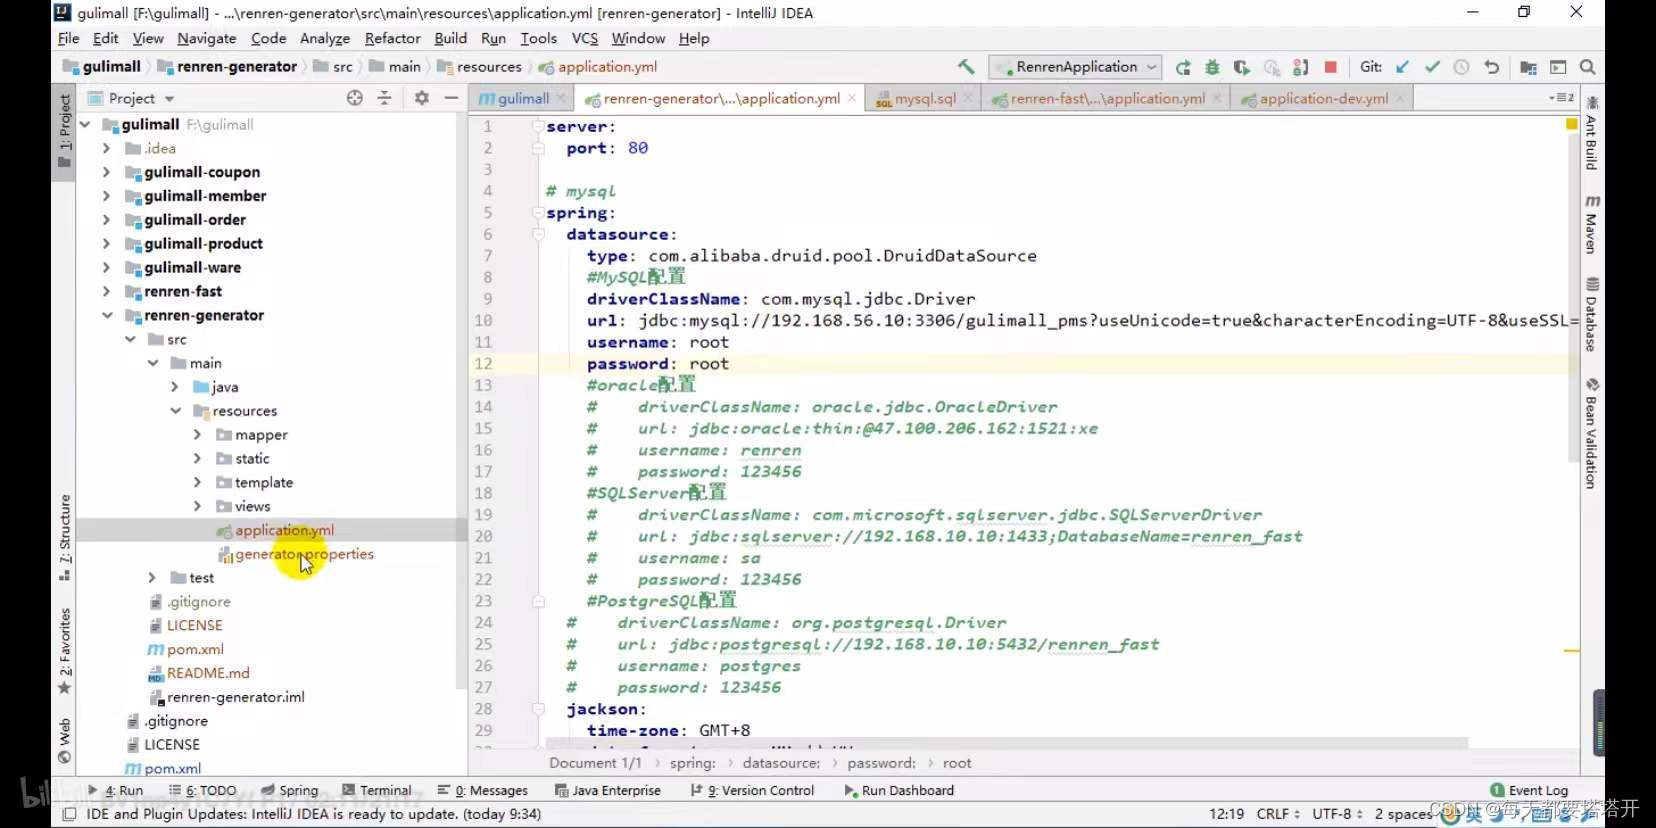1656x828 pixels.
Task: Open the Event Log
Action: point(1528,790)
